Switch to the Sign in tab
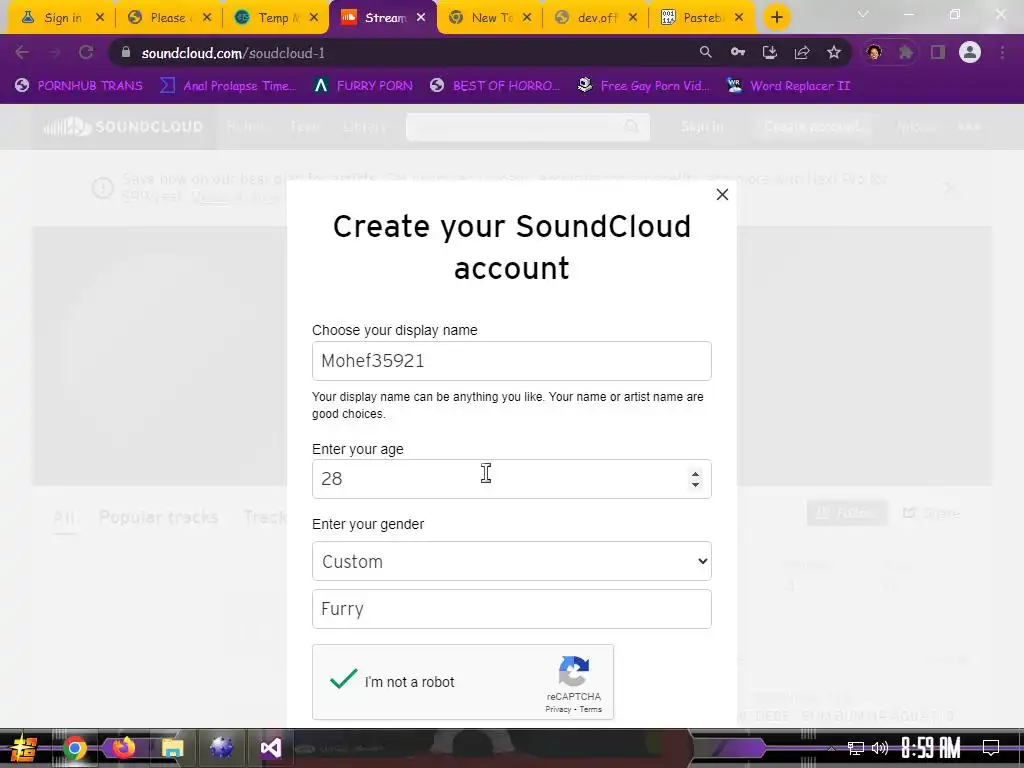Screen dimensions: 1024x768 pyautogui.click(x=63, y=18)
